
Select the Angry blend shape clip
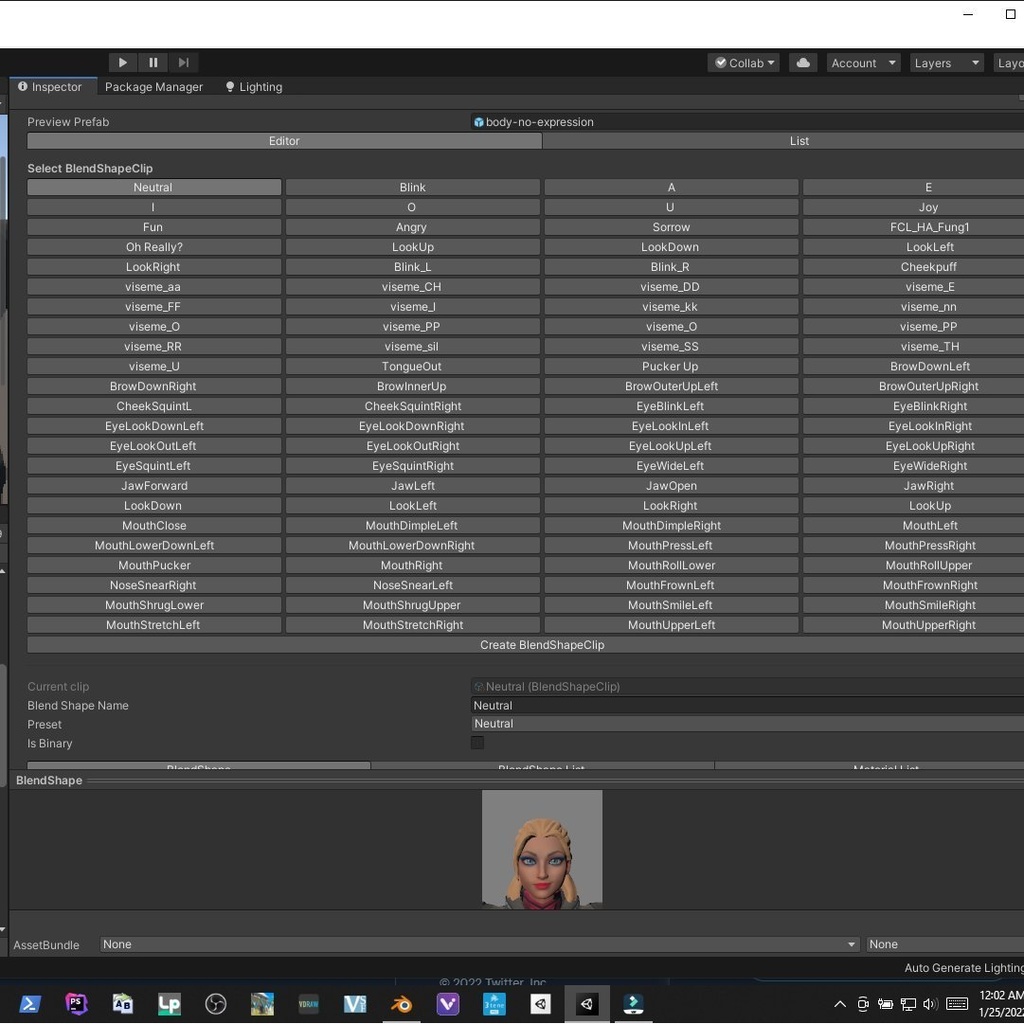click(413, 227)
